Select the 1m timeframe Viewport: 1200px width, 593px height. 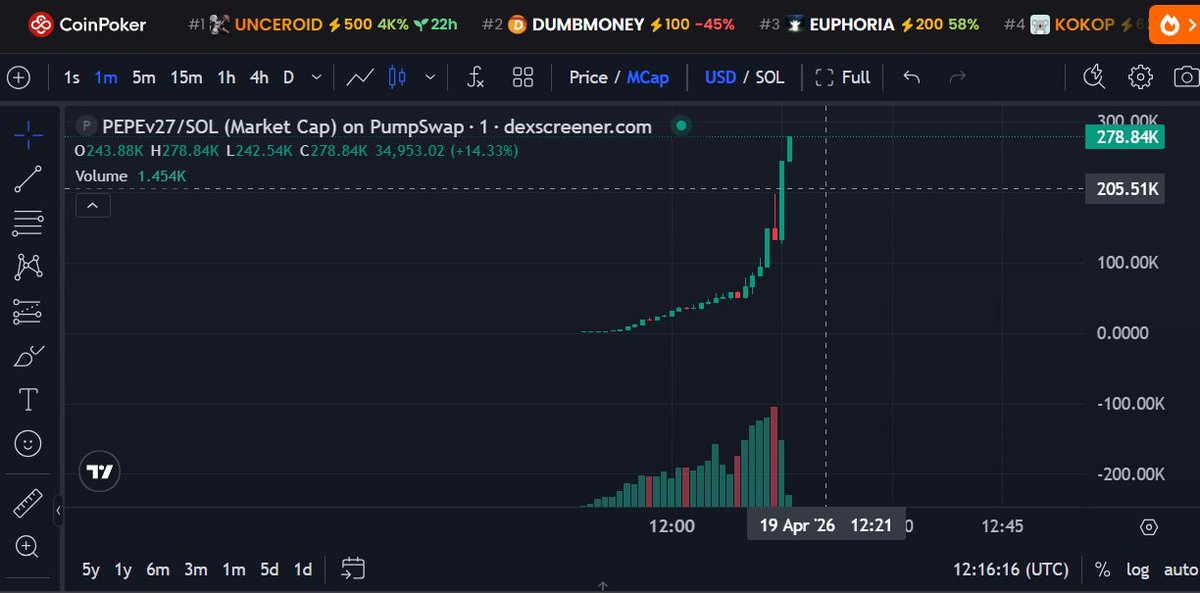(106, 77)
